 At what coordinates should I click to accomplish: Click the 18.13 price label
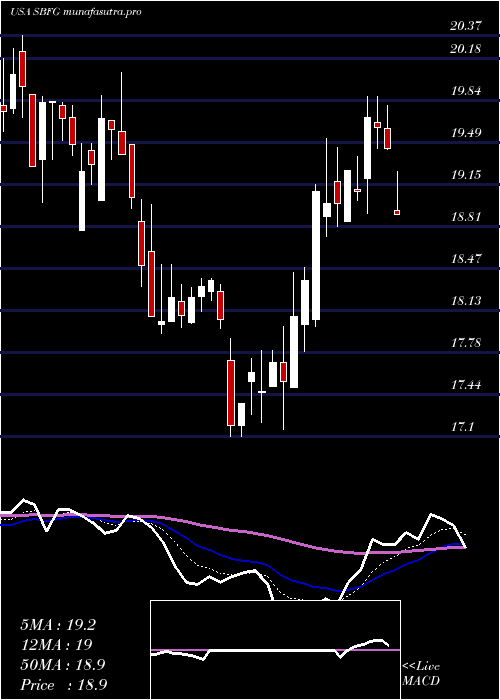pyautogui.click(x=466, y=300)
